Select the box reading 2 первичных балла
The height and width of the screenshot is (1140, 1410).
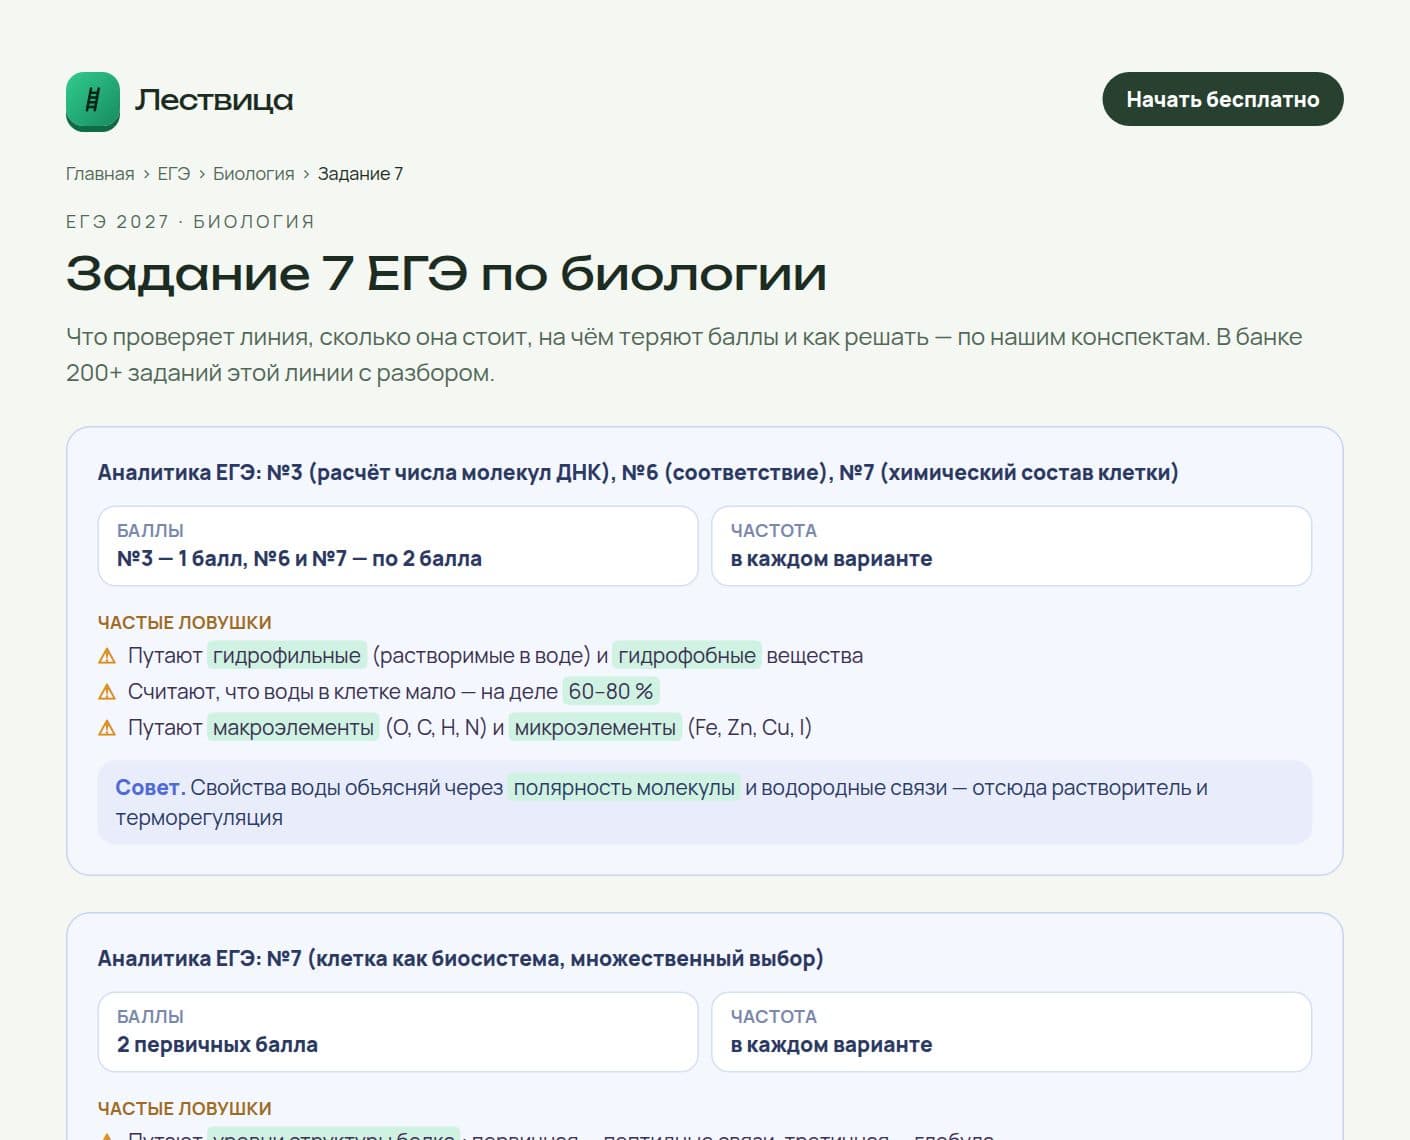[x=398, y=1032]
